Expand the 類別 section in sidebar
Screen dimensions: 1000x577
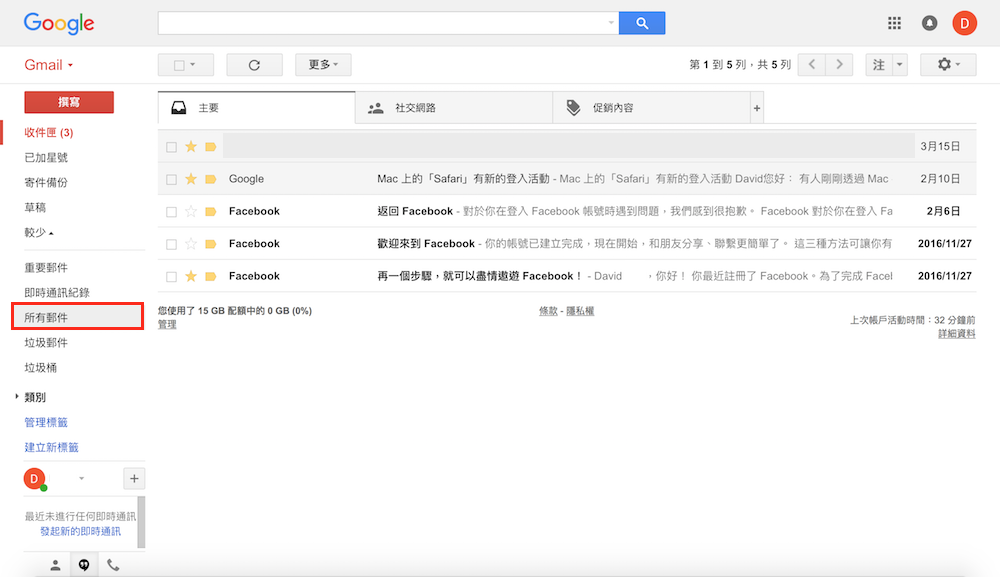pos(17,397)
